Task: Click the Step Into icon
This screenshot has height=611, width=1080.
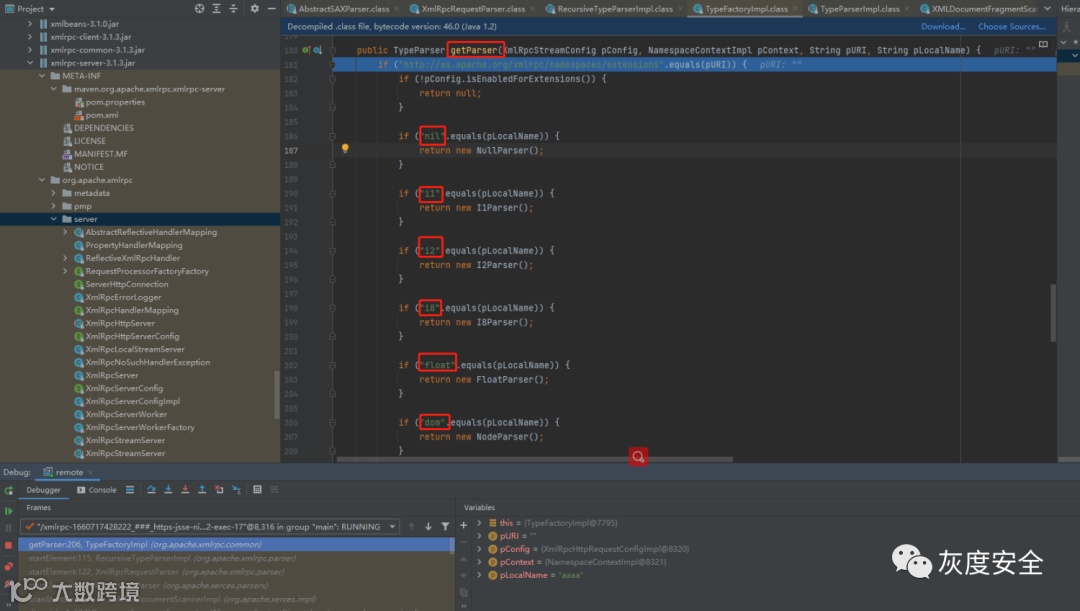Action: pos(168,490)
